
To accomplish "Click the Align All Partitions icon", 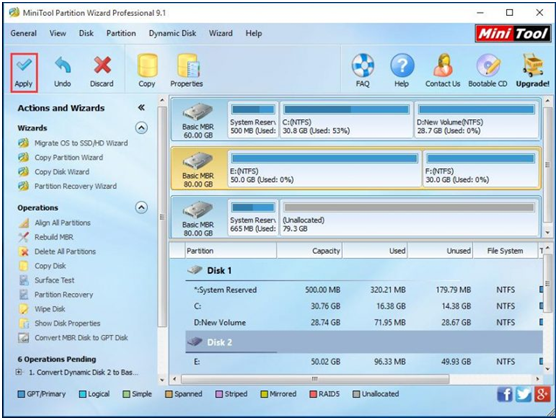I will pyautogui.click(x=24, y=223).
